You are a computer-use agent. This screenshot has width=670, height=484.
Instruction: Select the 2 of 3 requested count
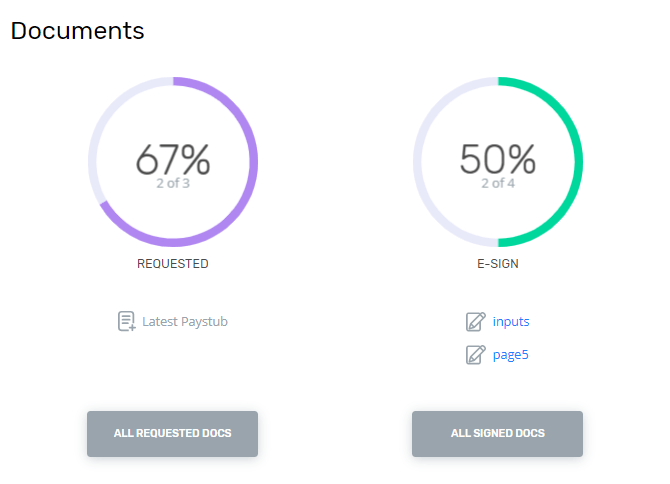coord(173,183)
